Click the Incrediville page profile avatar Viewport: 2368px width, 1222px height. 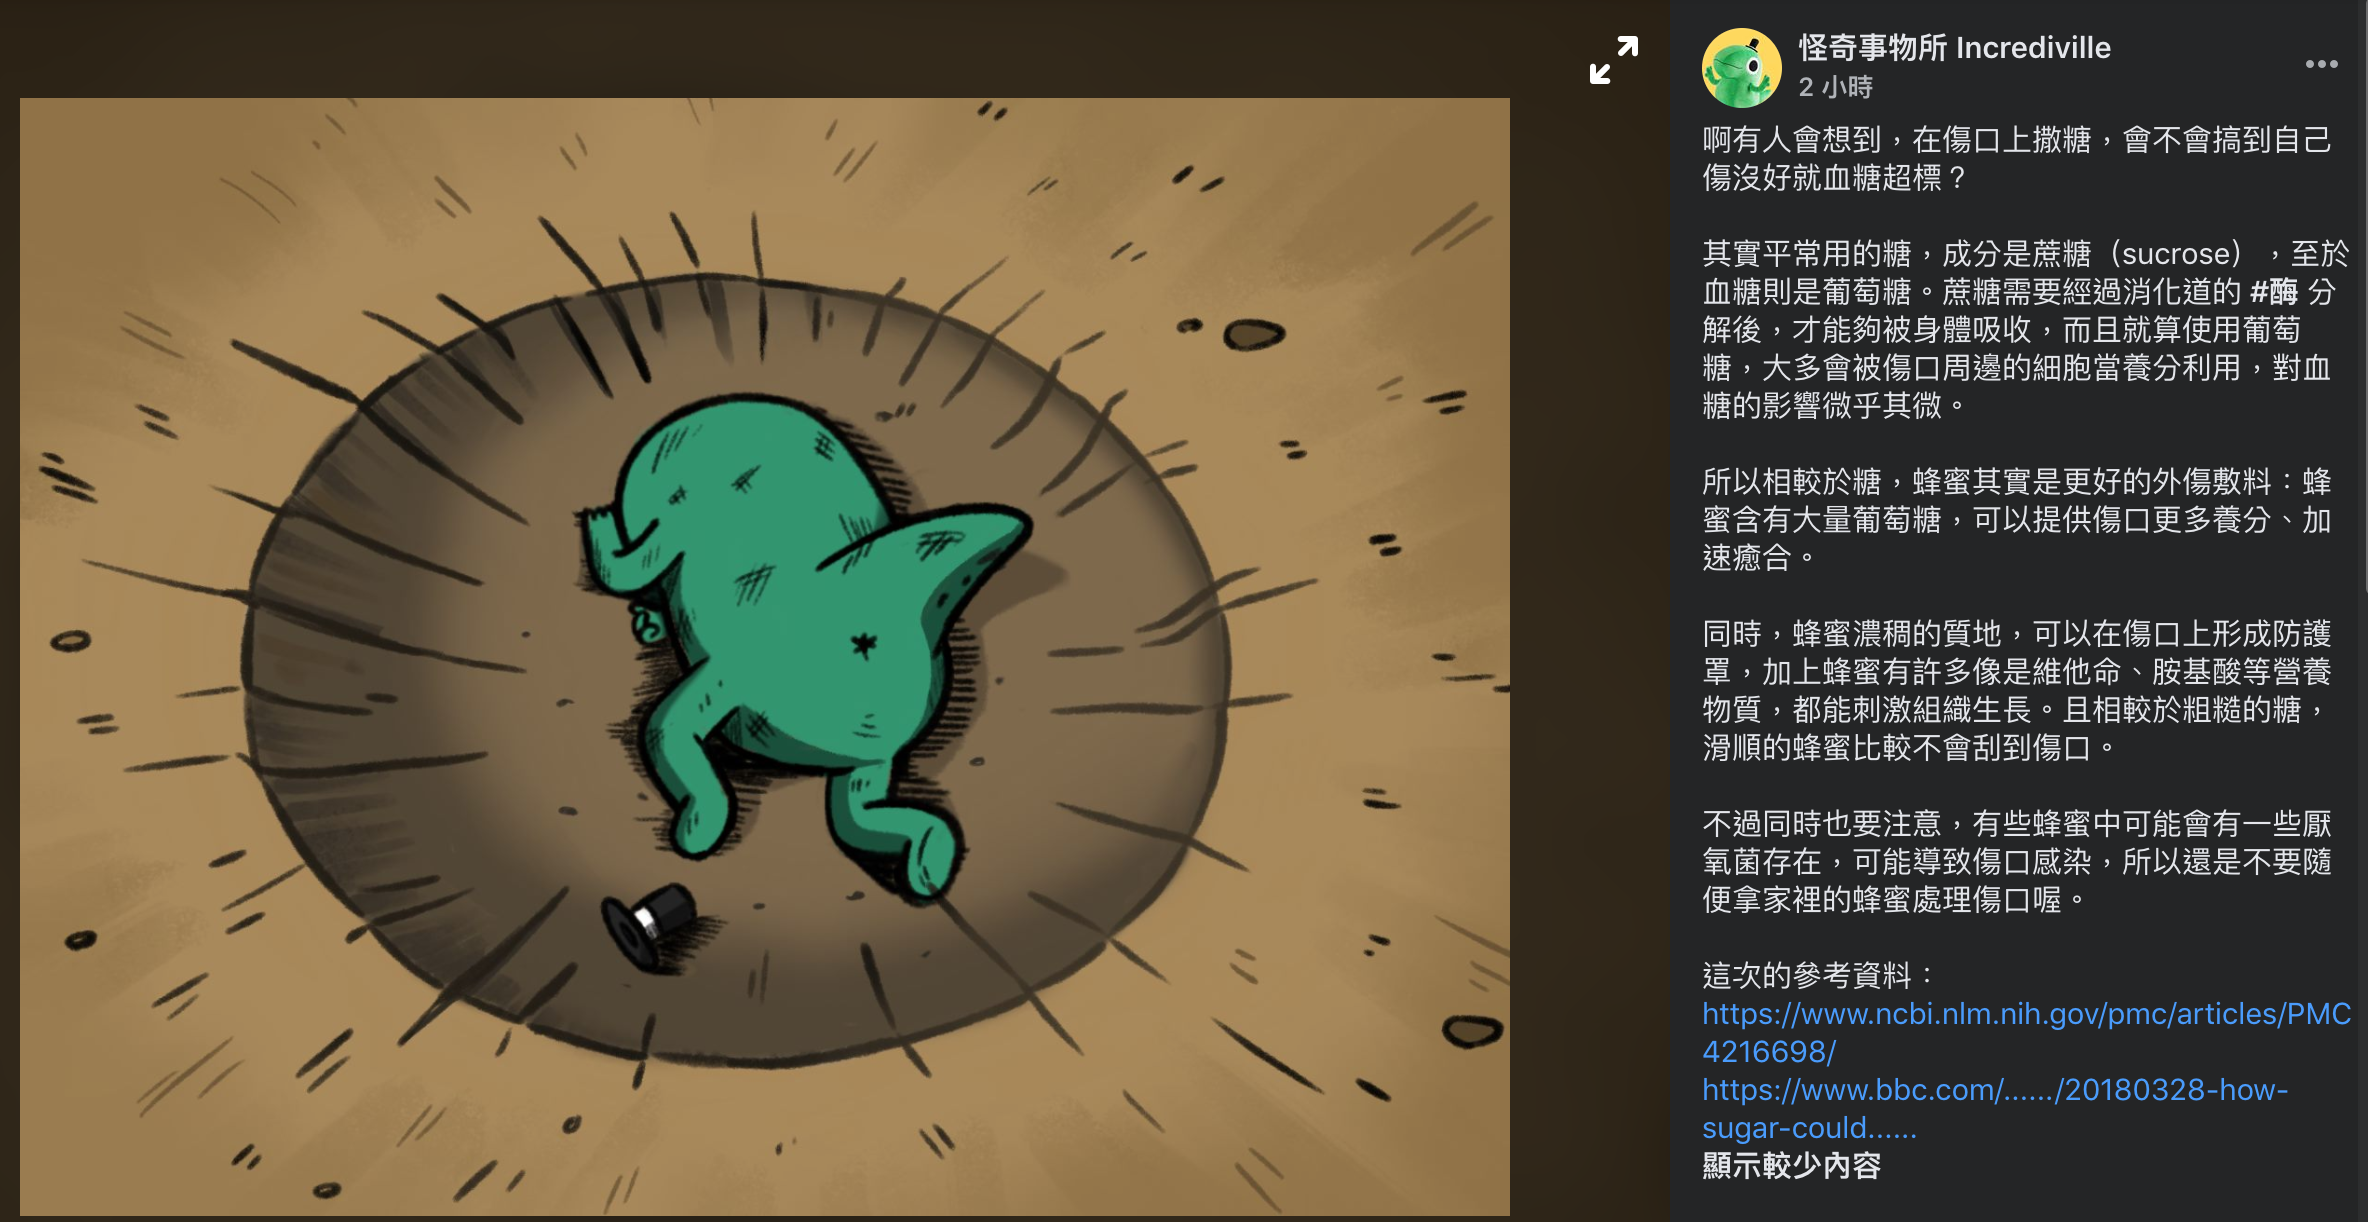tap(1741, 67)
